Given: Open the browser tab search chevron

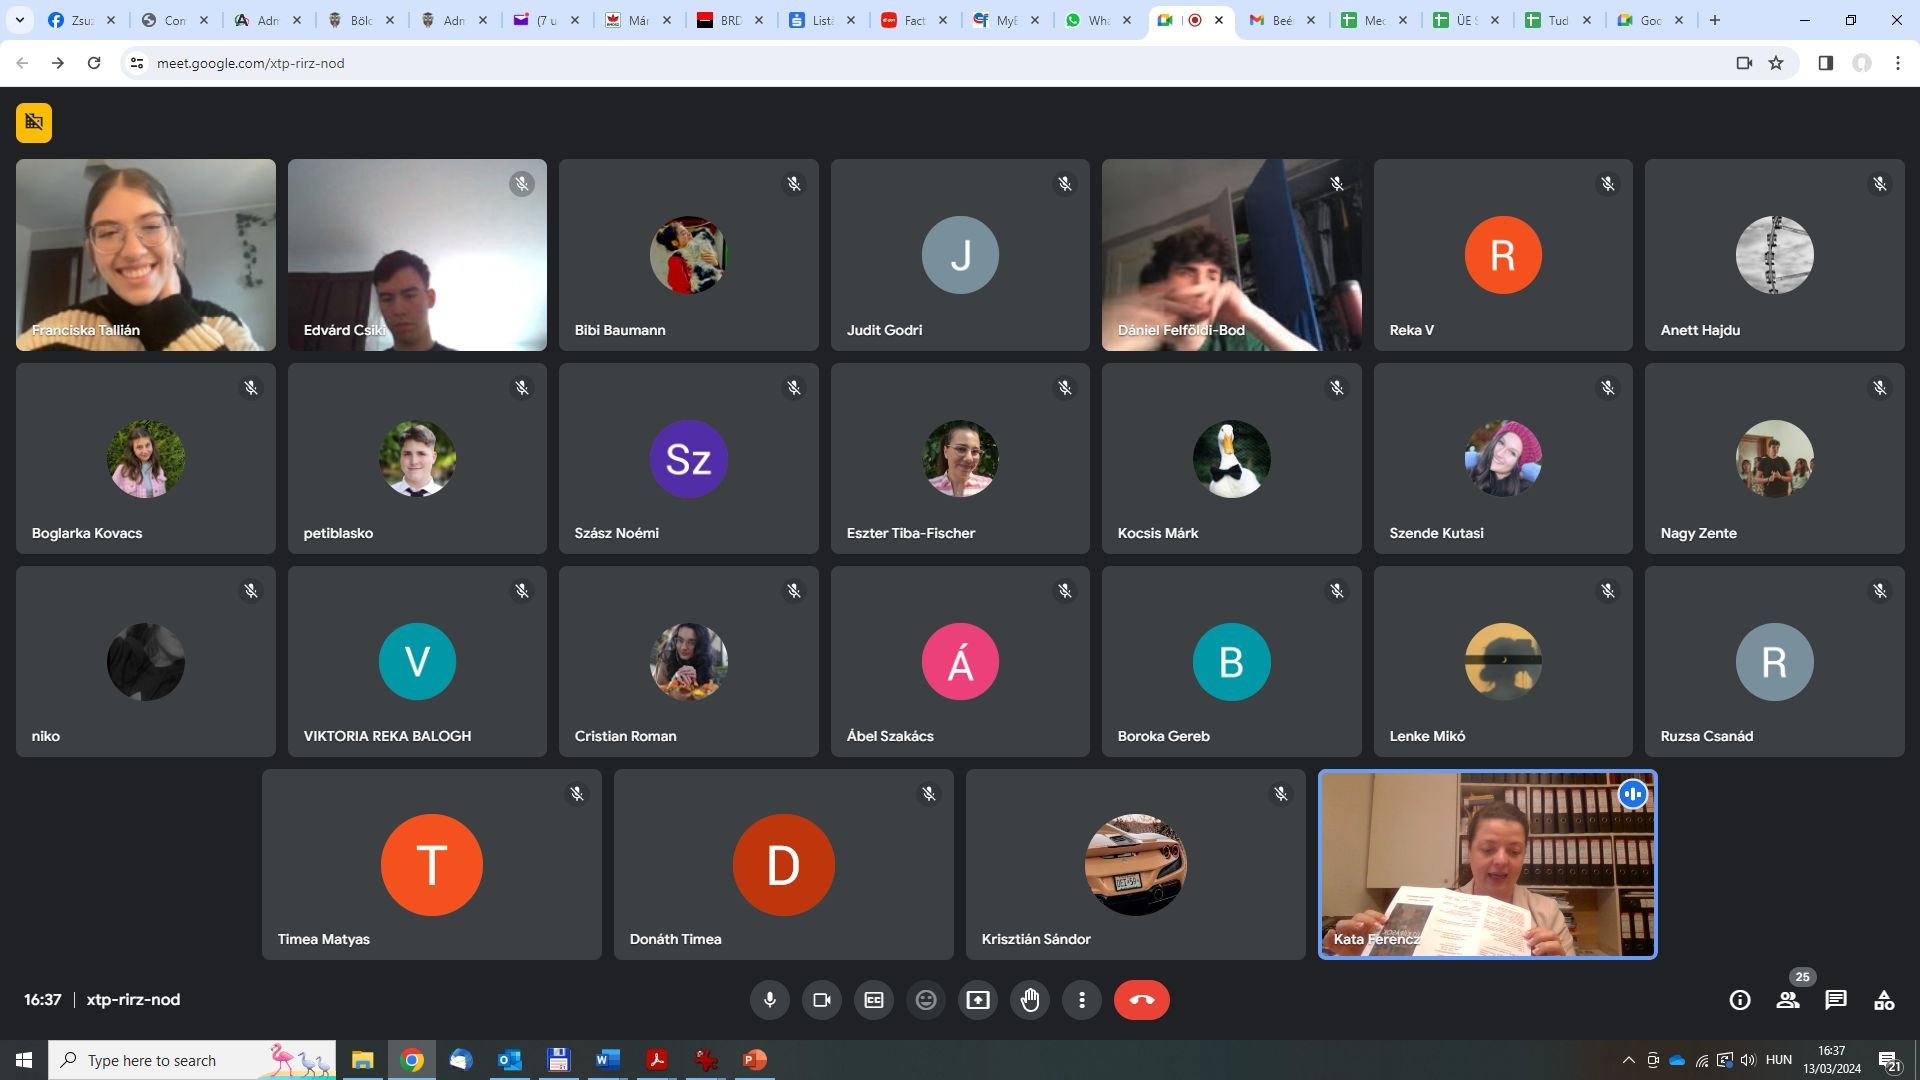Looking at the screenshot, I should (x=19, y=20).
